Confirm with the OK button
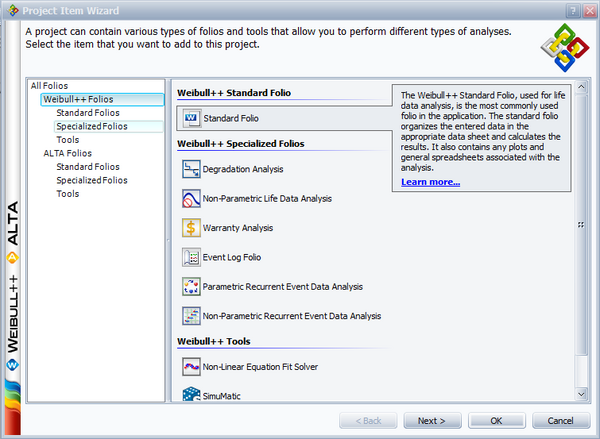The height and width of the screenshot is (439, 600). click(497, 421)
